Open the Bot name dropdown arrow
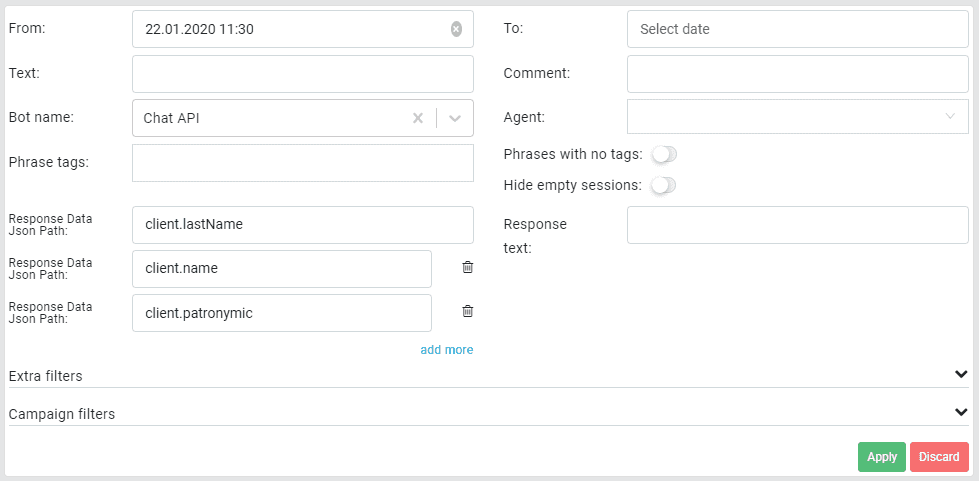Image resolution: width=979 pixels, height=481 pixels. point(455,118)
